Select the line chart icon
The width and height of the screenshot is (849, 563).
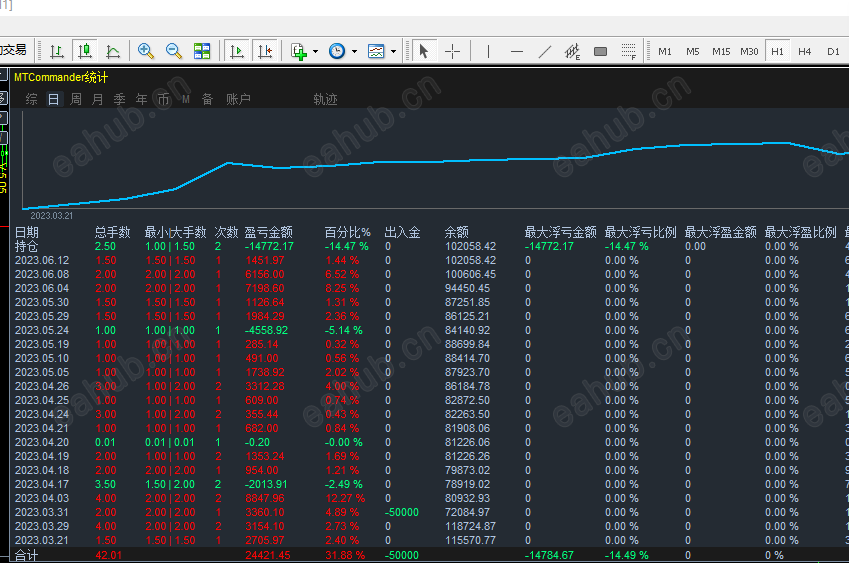pyautogui.click(x=113, y=51)
